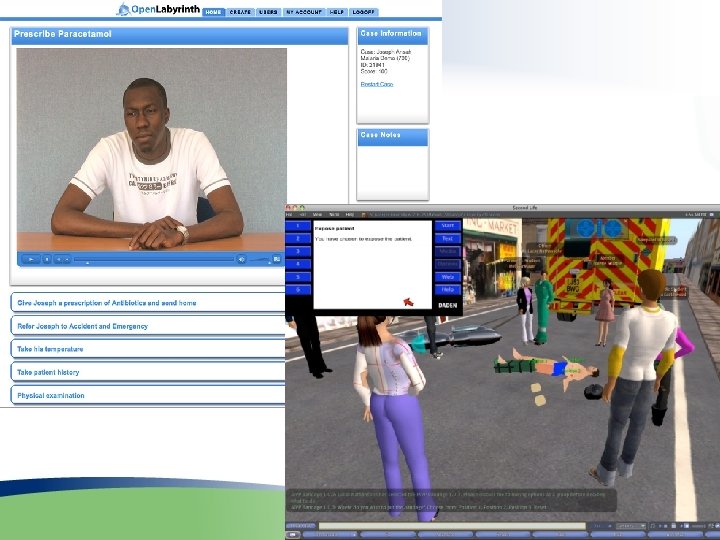Click option button 2 in Second Life panel
The width and height of the screenshot is (720, 540).
click(298, 238)
